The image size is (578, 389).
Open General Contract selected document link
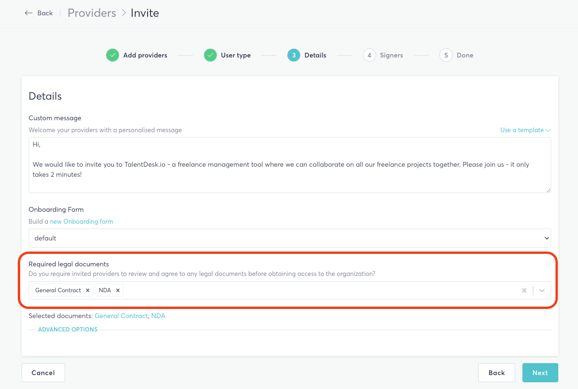pyautogui.click(x=121, y=316)
